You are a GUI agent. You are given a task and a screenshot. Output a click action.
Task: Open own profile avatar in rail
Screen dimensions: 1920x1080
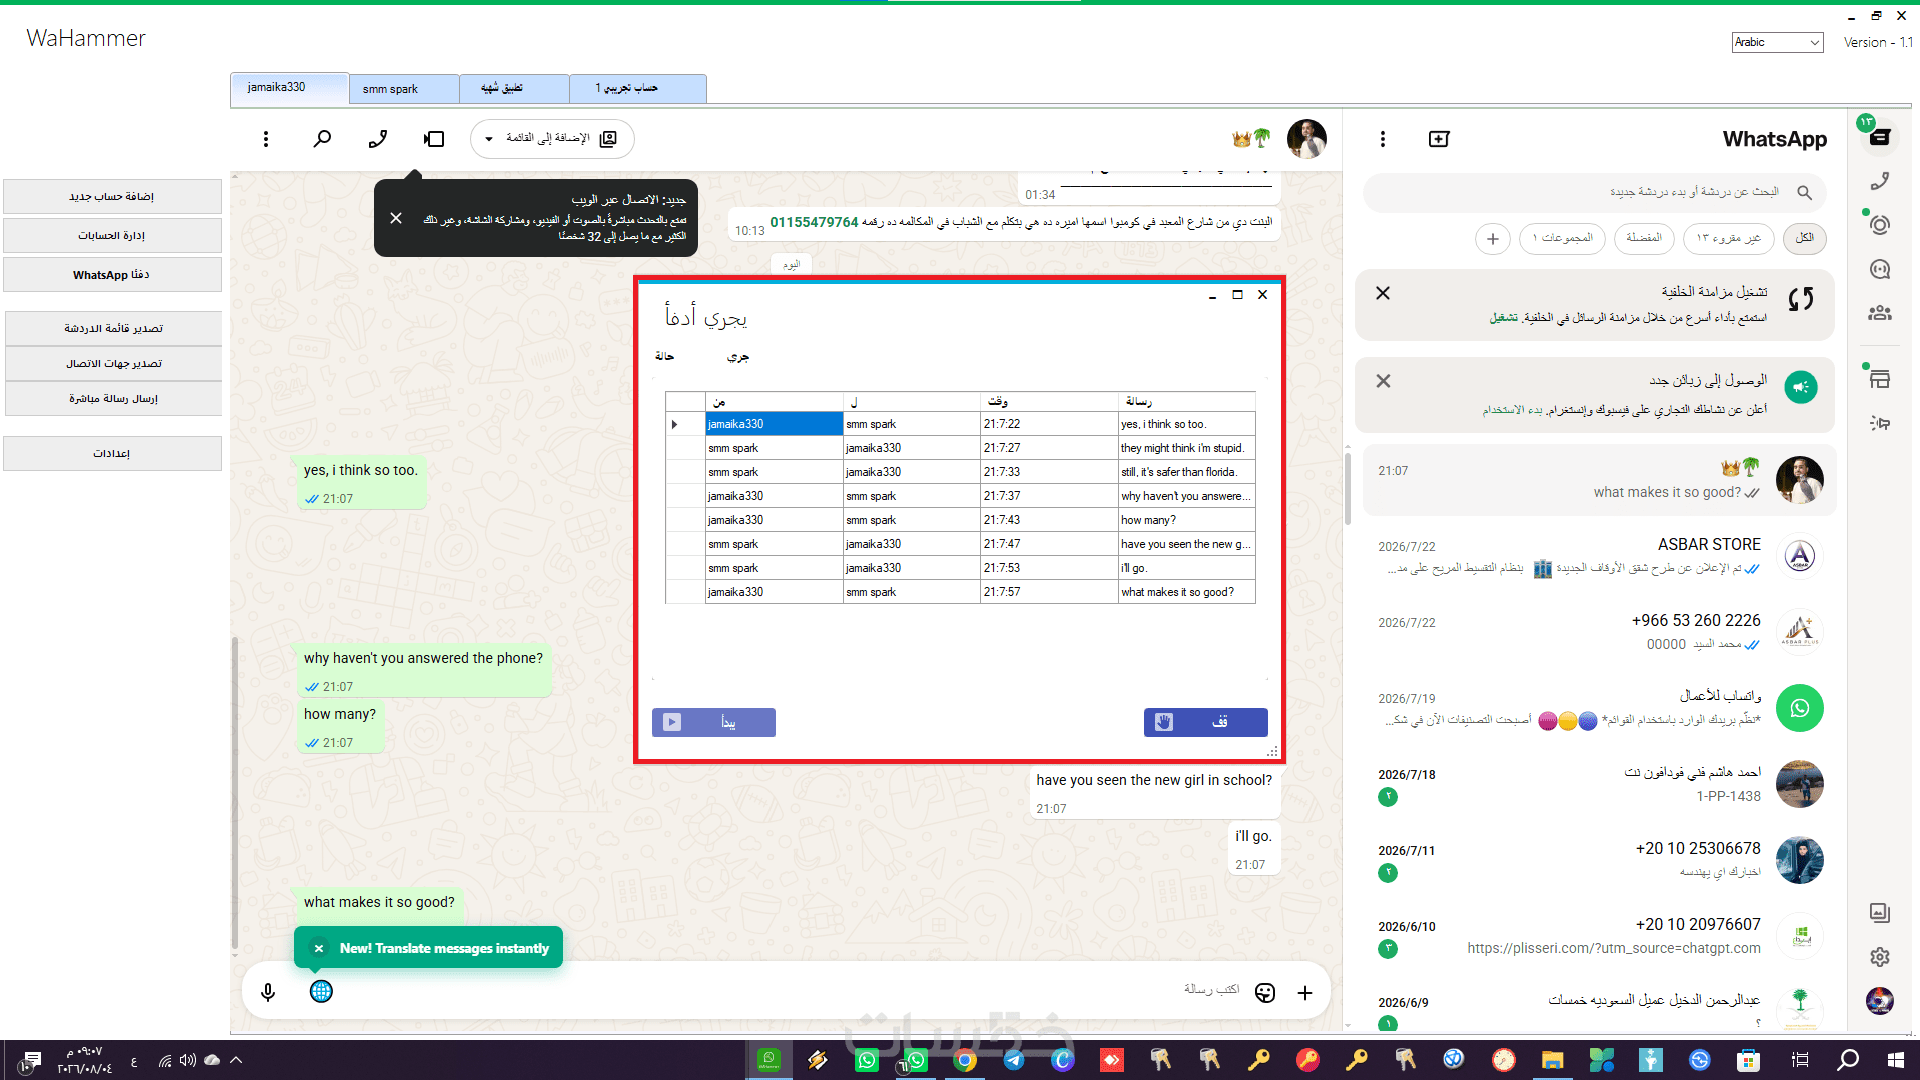coord(1880,1000)
